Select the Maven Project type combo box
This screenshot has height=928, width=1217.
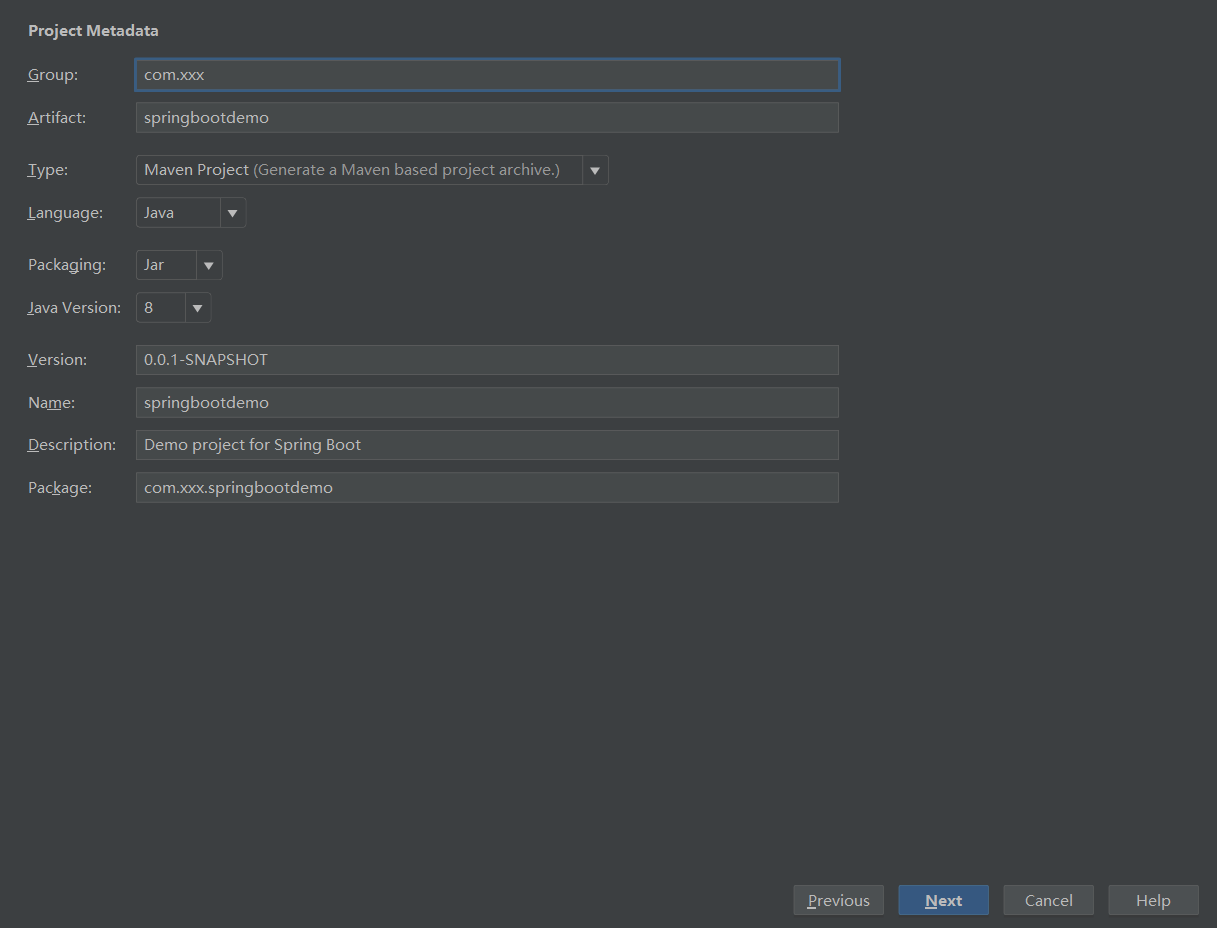pos(358,170)
